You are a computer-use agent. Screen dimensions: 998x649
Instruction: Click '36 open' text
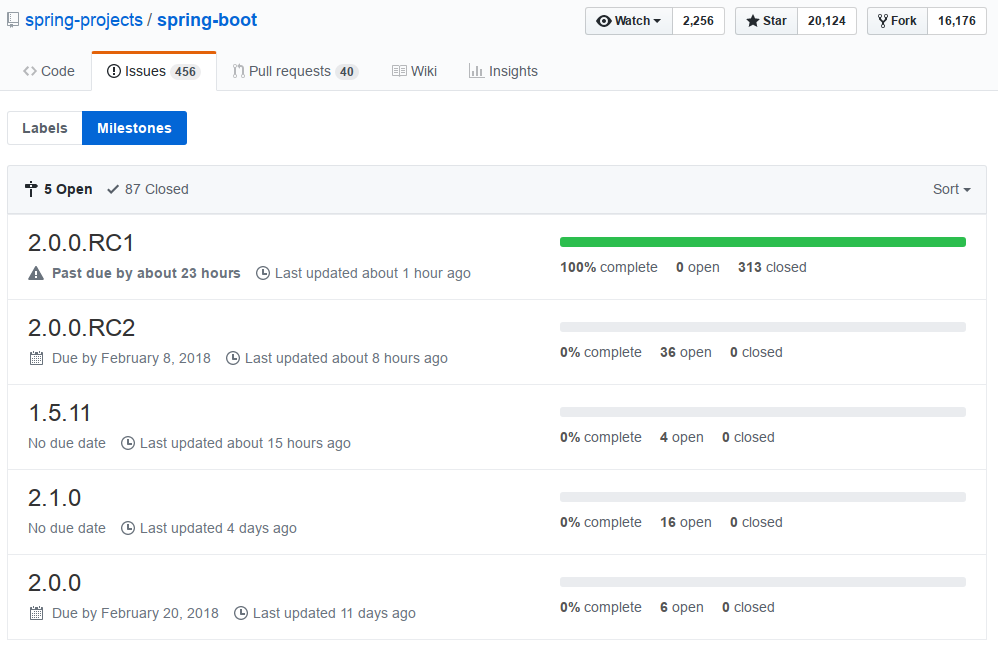click(685, 352)
